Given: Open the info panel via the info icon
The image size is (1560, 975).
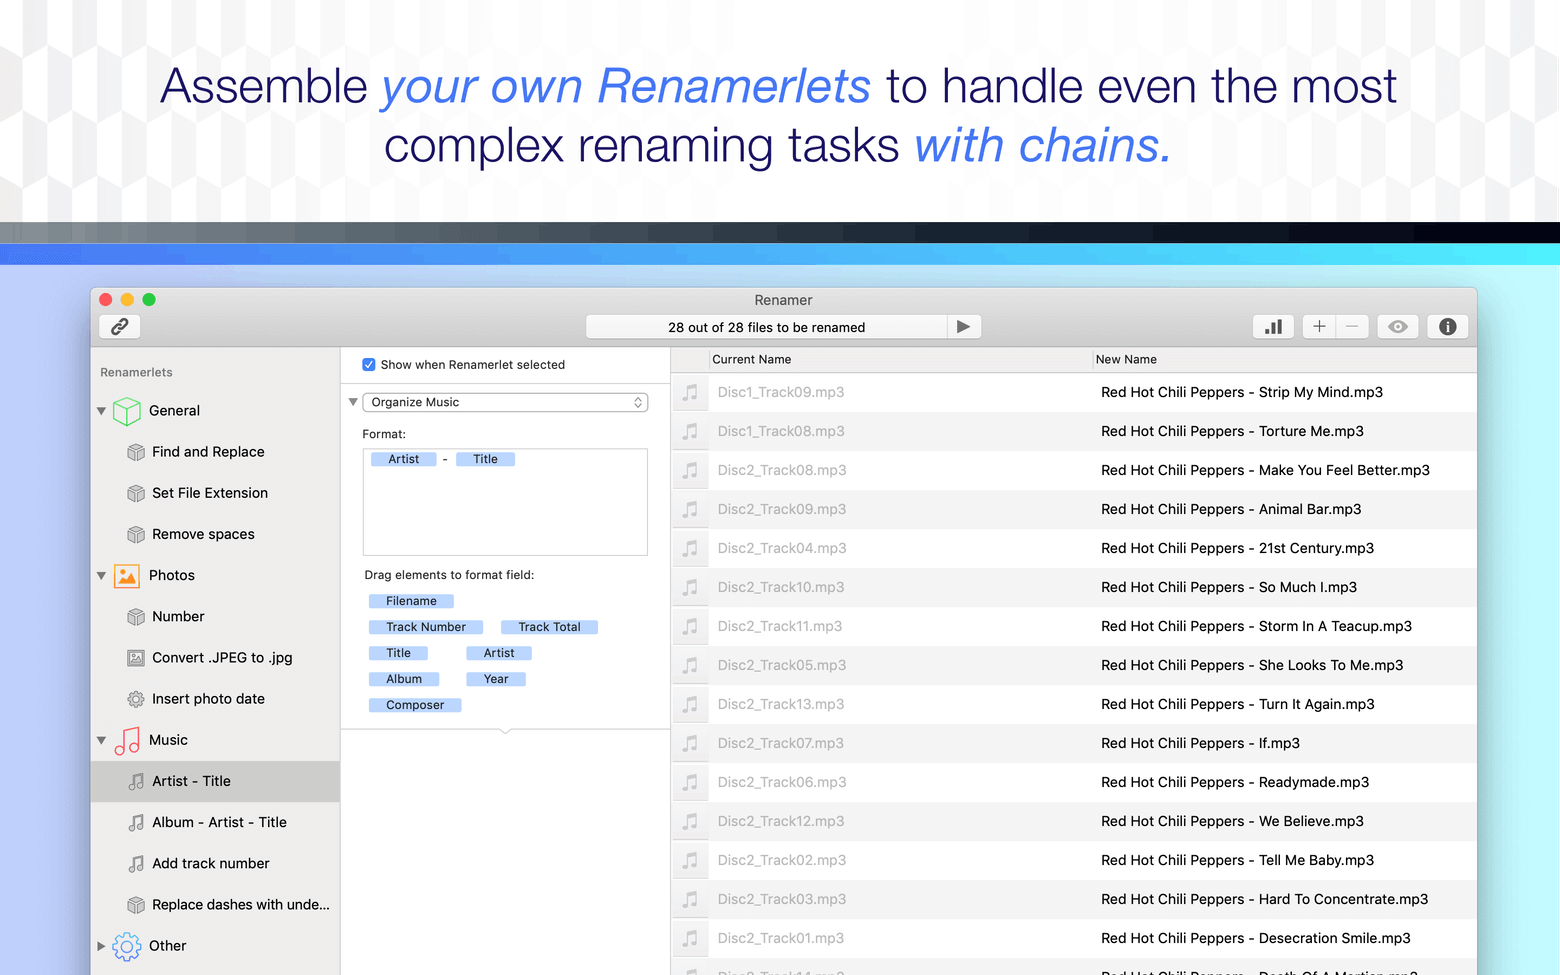Looking at the screenshot, I should pyautogui.click(x=1447, y=326).
